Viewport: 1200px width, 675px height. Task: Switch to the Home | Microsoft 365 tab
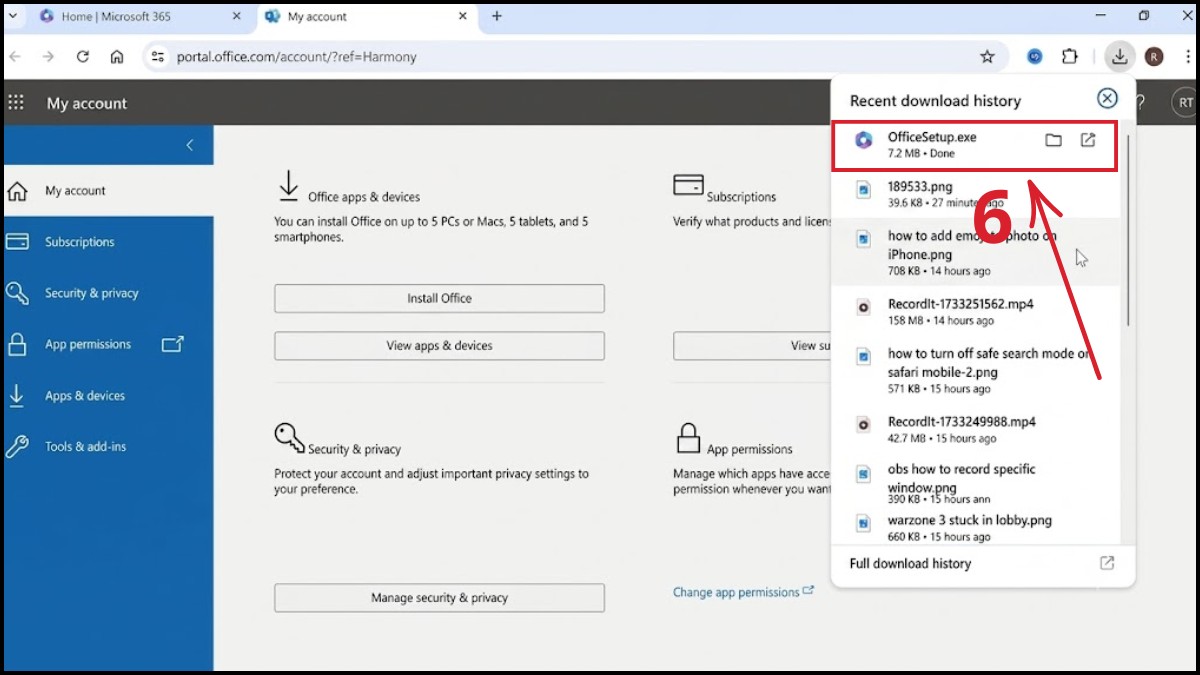point(140,16)
